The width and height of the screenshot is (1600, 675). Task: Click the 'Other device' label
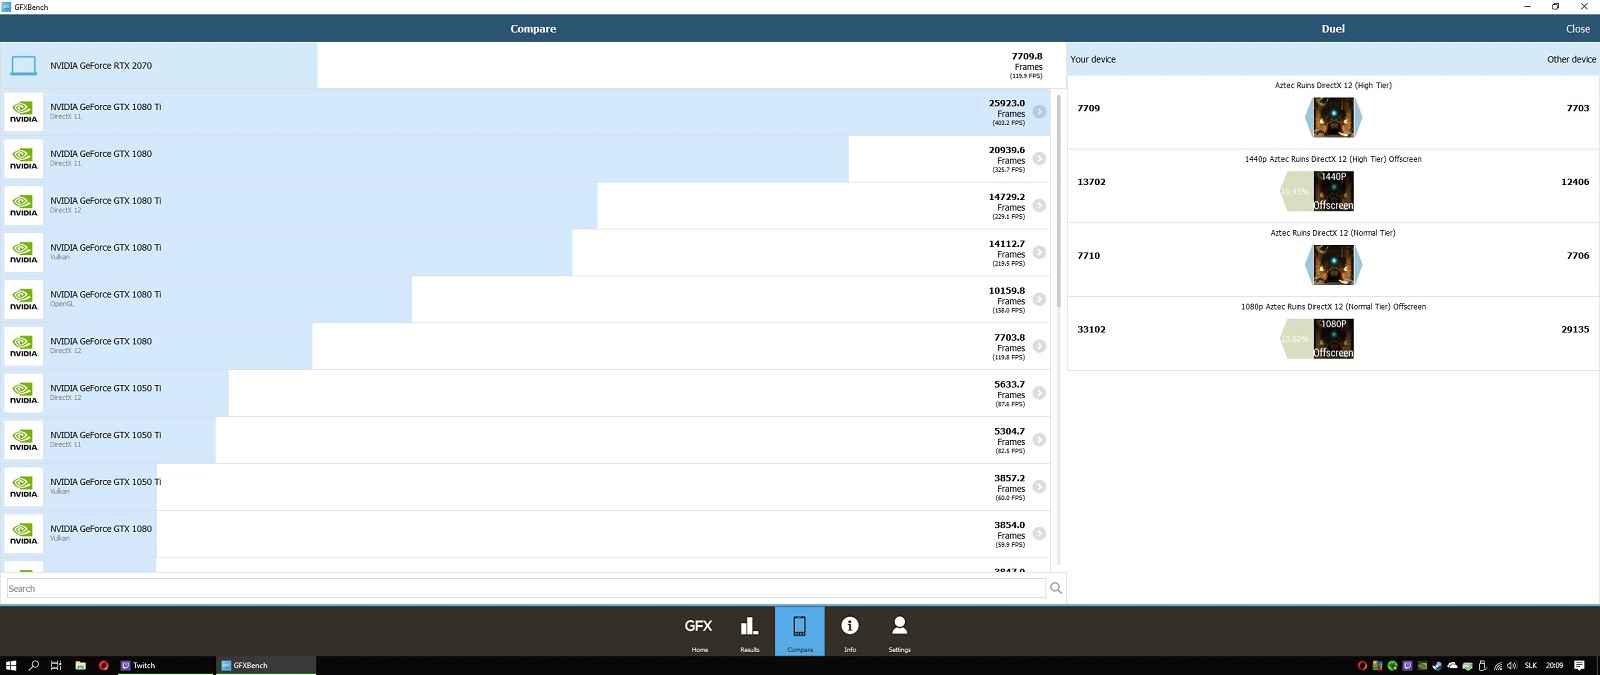1571,59
